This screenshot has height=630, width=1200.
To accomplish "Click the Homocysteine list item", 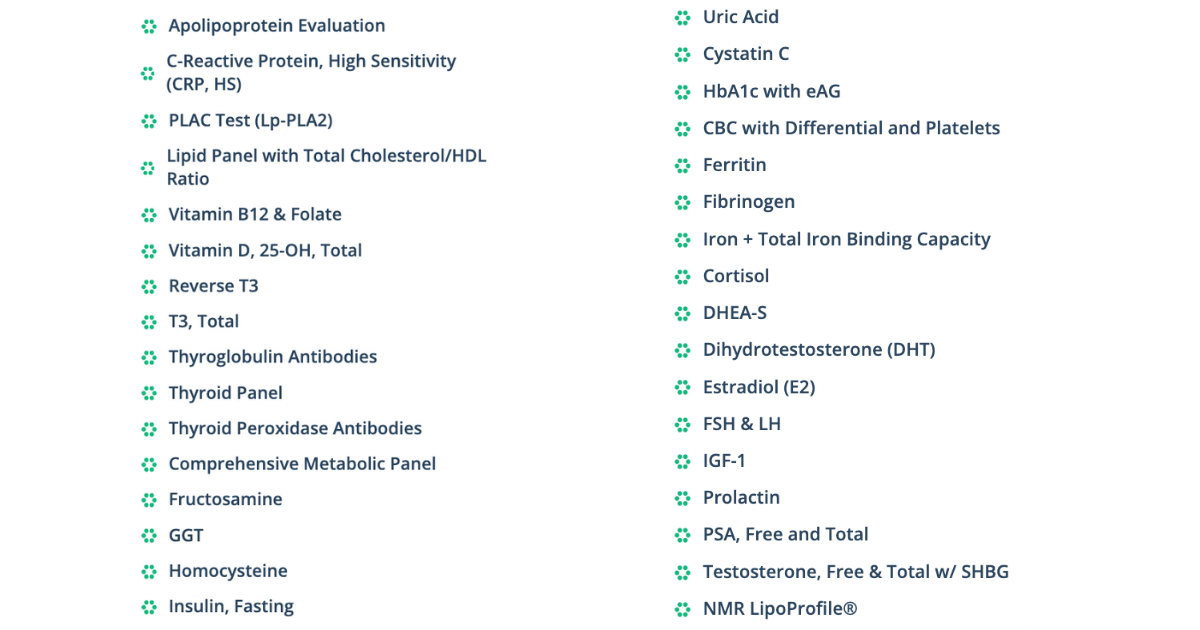I will point(228,572).
